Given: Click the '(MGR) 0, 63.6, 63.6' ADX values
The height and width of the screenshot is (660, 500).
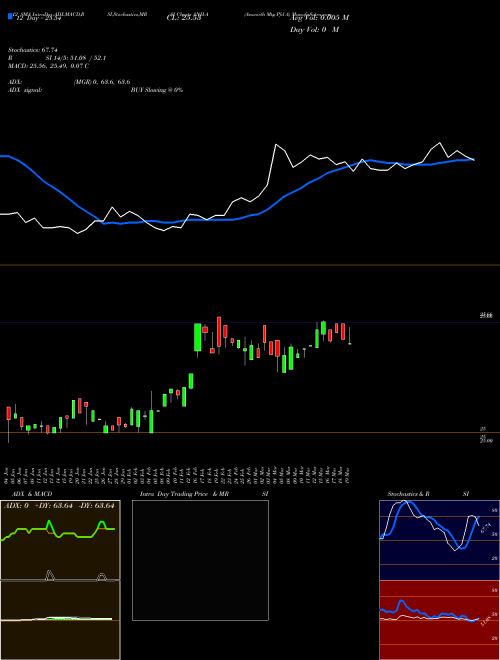Looking at the screenshot, I should pos(102,82).
